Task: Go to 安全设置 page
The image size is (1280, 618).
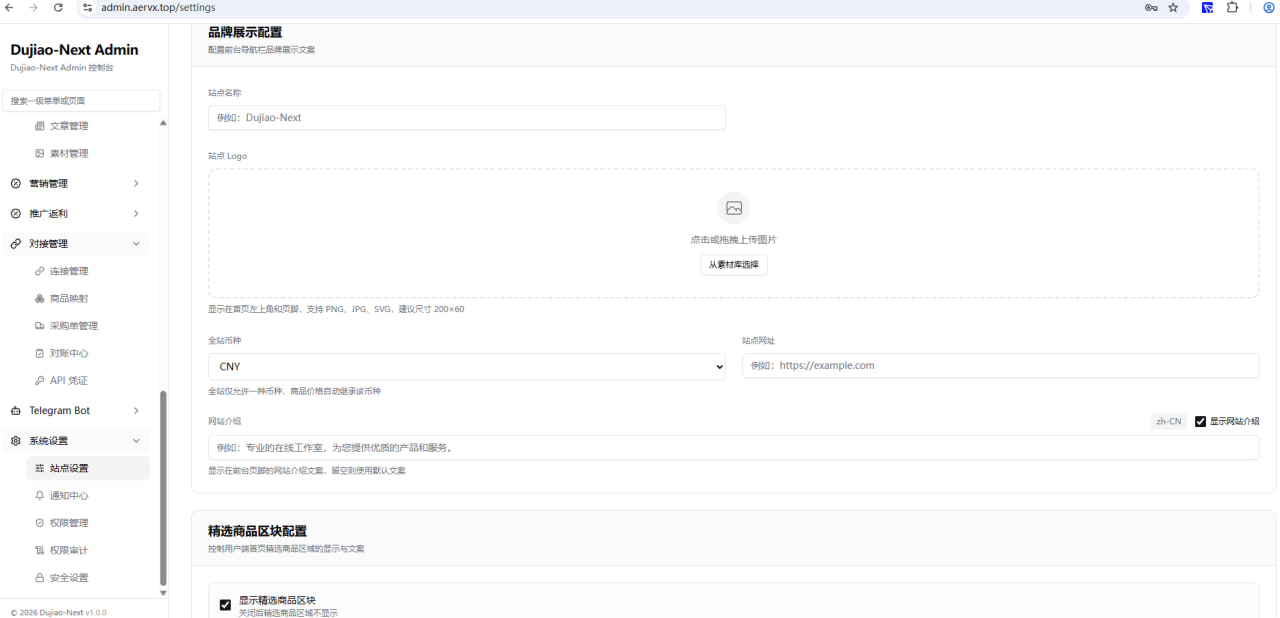Action: pyautogui.click(x=69, y=578)
